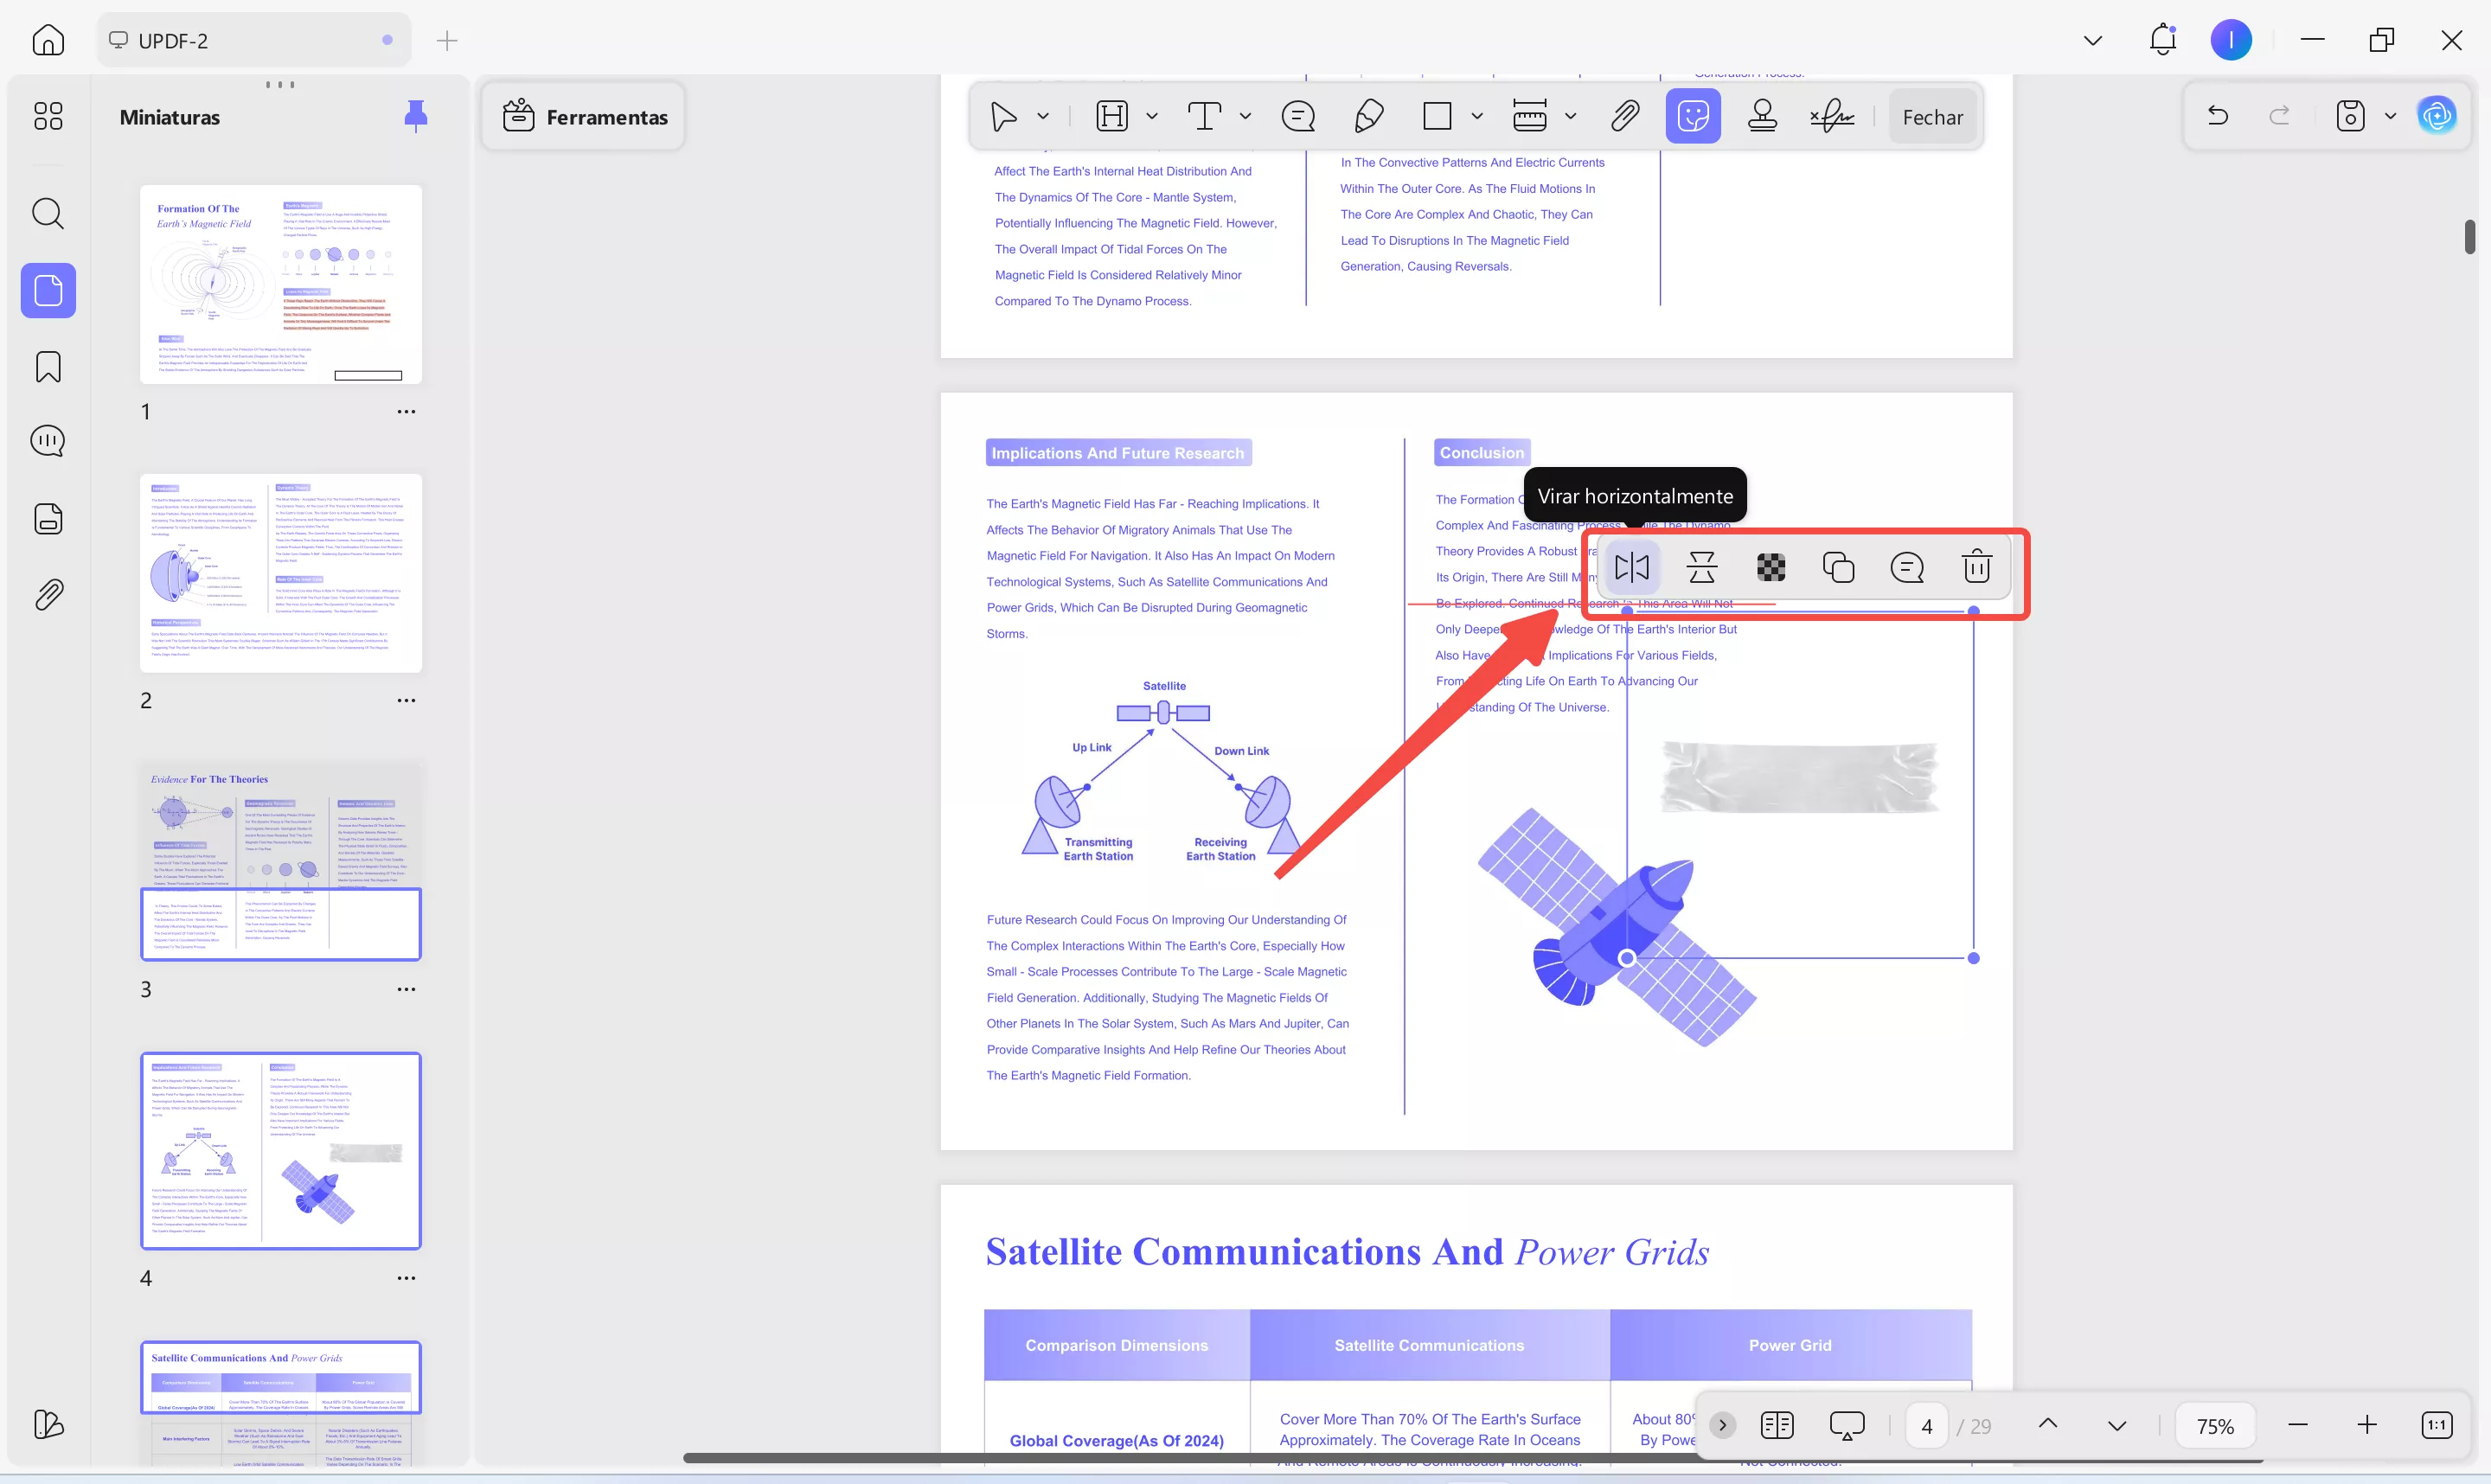Viewport: 2491px width, 1484px height.
Task: Open the save options dropdown arrow
Action: click(x=2390, y=116)
